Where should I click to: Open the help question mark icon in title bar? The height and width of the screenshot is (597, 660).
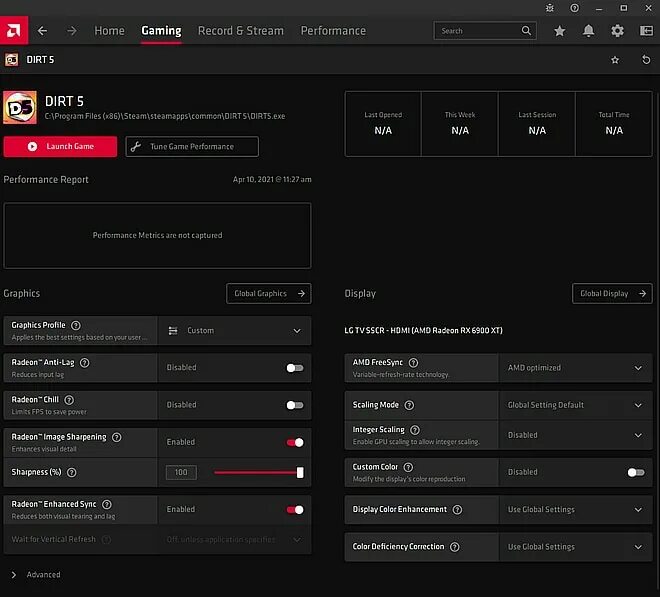575,8
